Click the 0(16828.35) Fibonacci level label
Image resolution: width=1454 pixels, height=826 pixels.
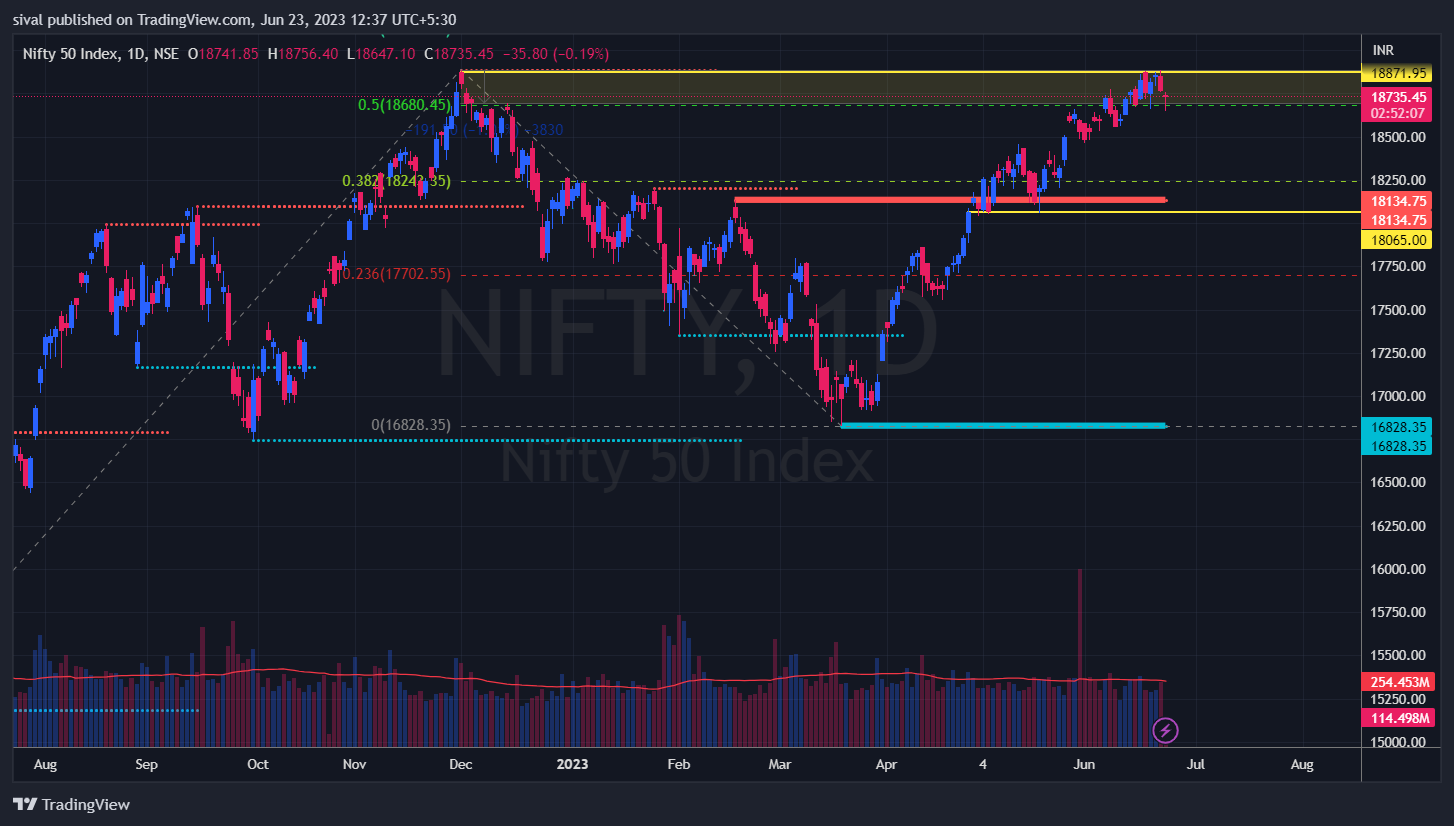[x=411, y=425]
